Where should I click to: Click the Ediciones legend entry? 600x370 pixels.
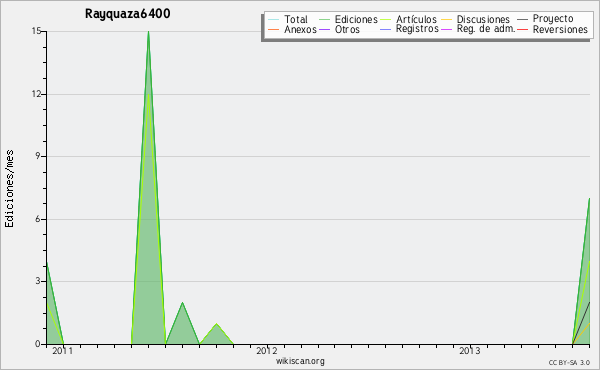click(356, 19)
